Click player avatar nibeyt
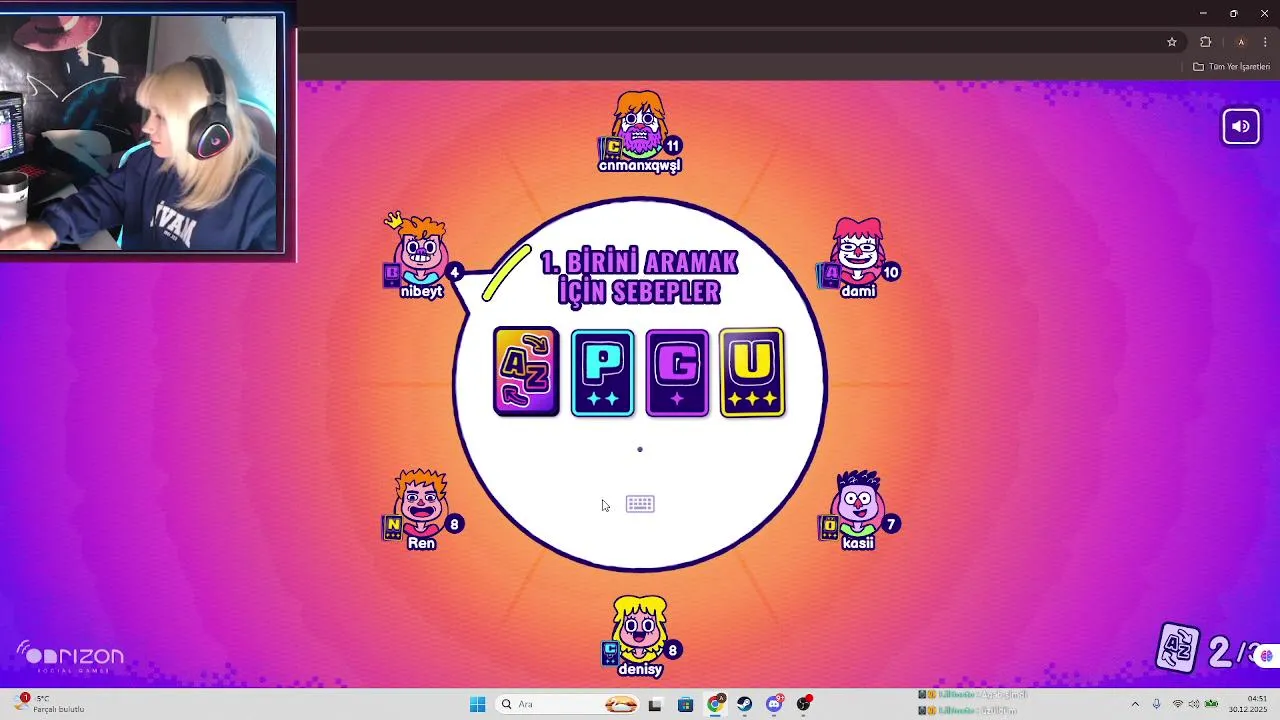This screenshot has height=720, width=1280. click(421, 250)
